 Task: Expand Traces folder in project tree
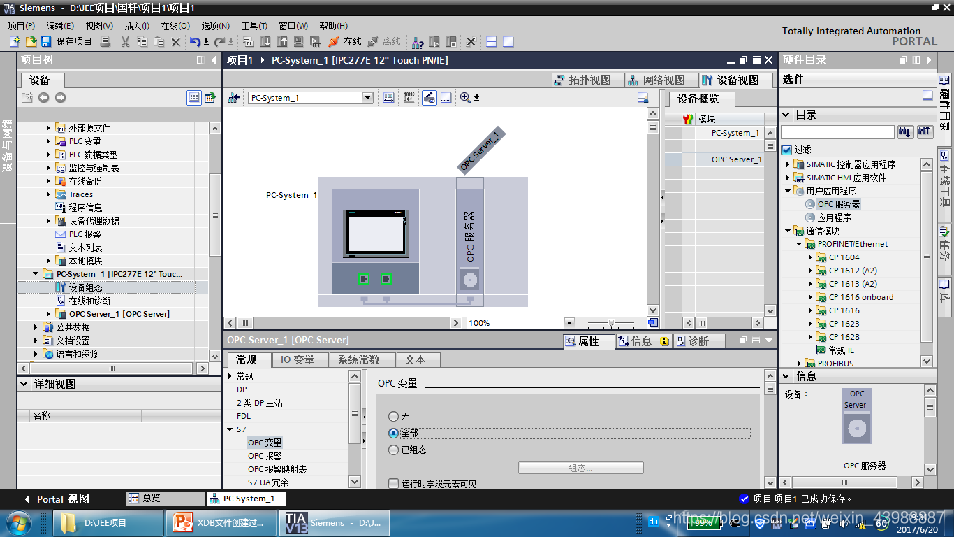point(49,194)
